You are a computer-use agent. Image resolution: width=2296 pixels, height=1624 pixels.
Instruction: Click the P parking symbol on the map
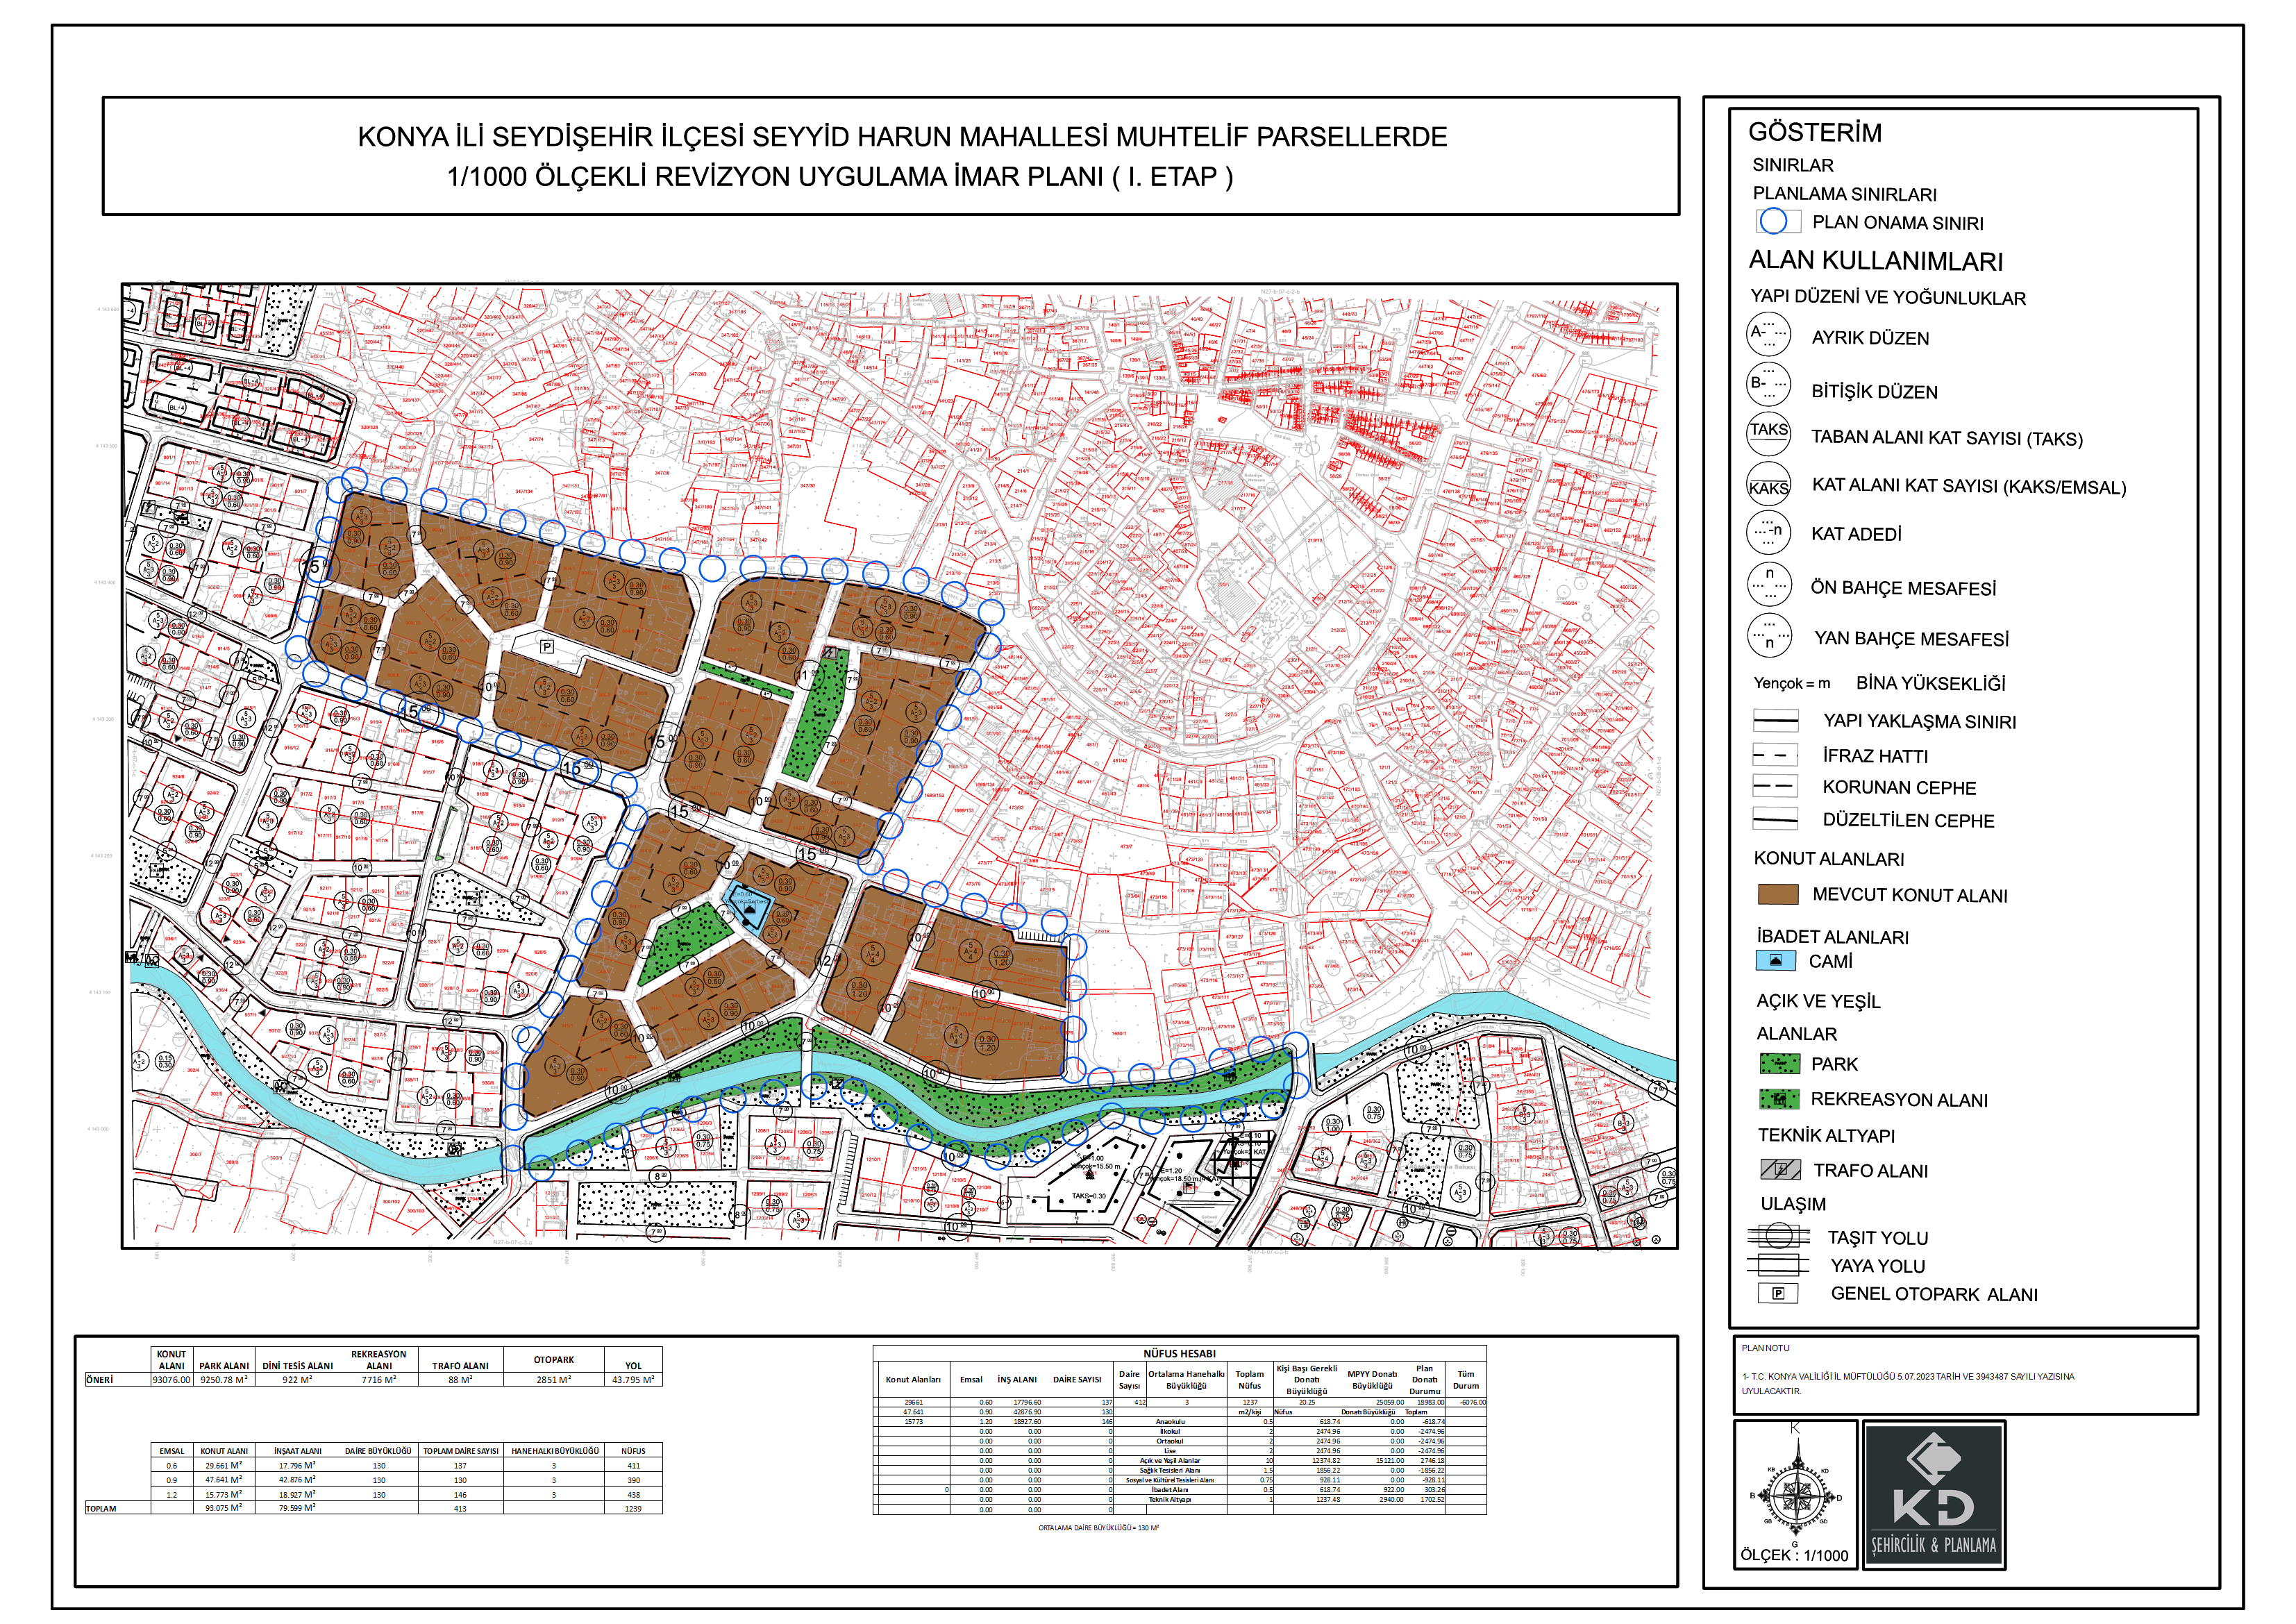pos(547,647)
